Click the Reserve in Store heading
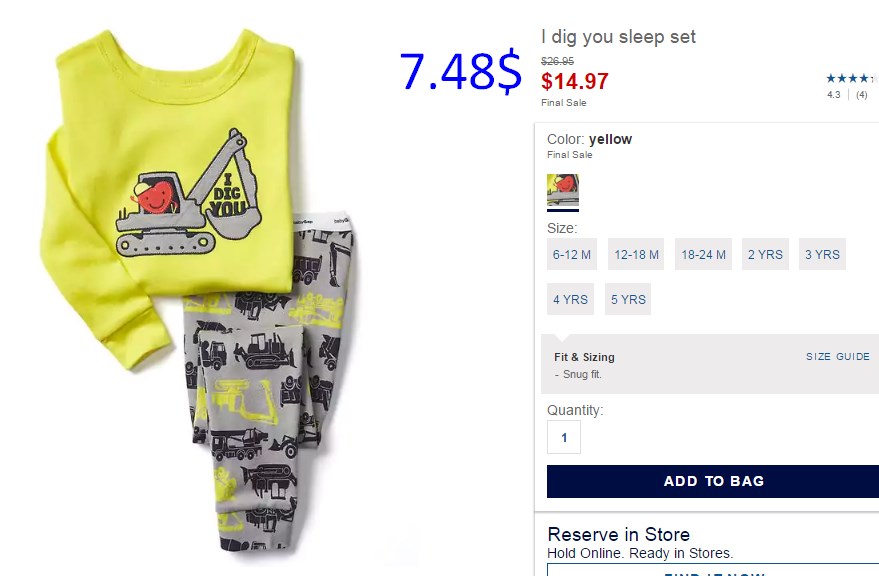 coord(618,534)
